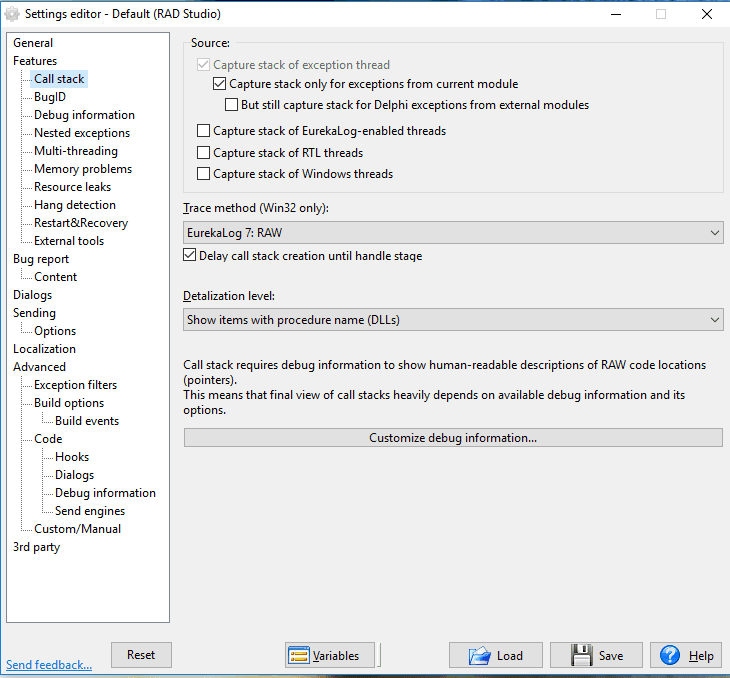The height and width of the screenshot is (678, 730).
Task: Close the Settings editor window
Action: point(707,14)
